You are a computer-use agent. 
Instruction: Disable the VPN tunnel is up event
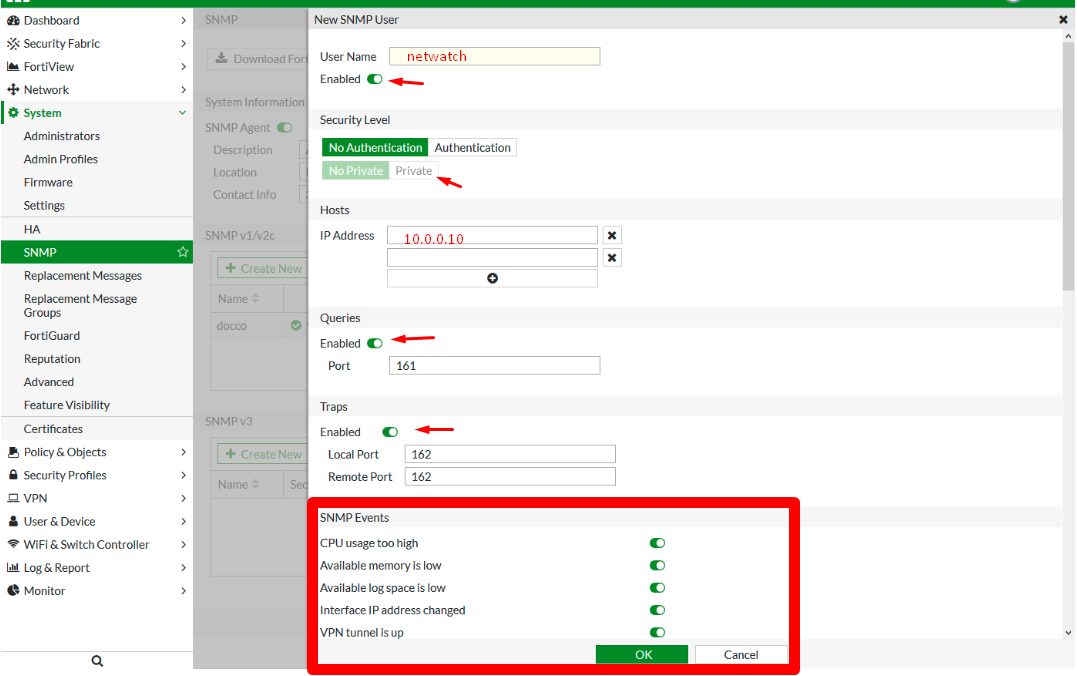click(x=657, y=632)
